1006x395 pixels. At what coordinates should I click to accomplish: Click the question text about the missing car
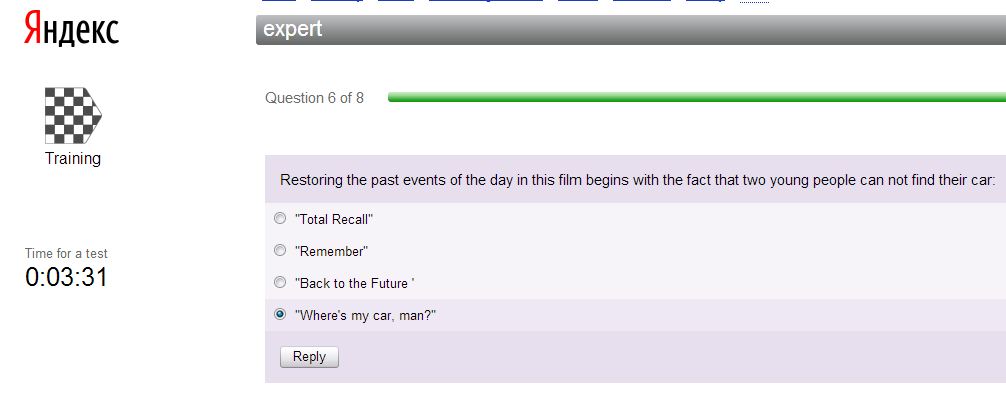pyautogui.click(x=638, y=180)
